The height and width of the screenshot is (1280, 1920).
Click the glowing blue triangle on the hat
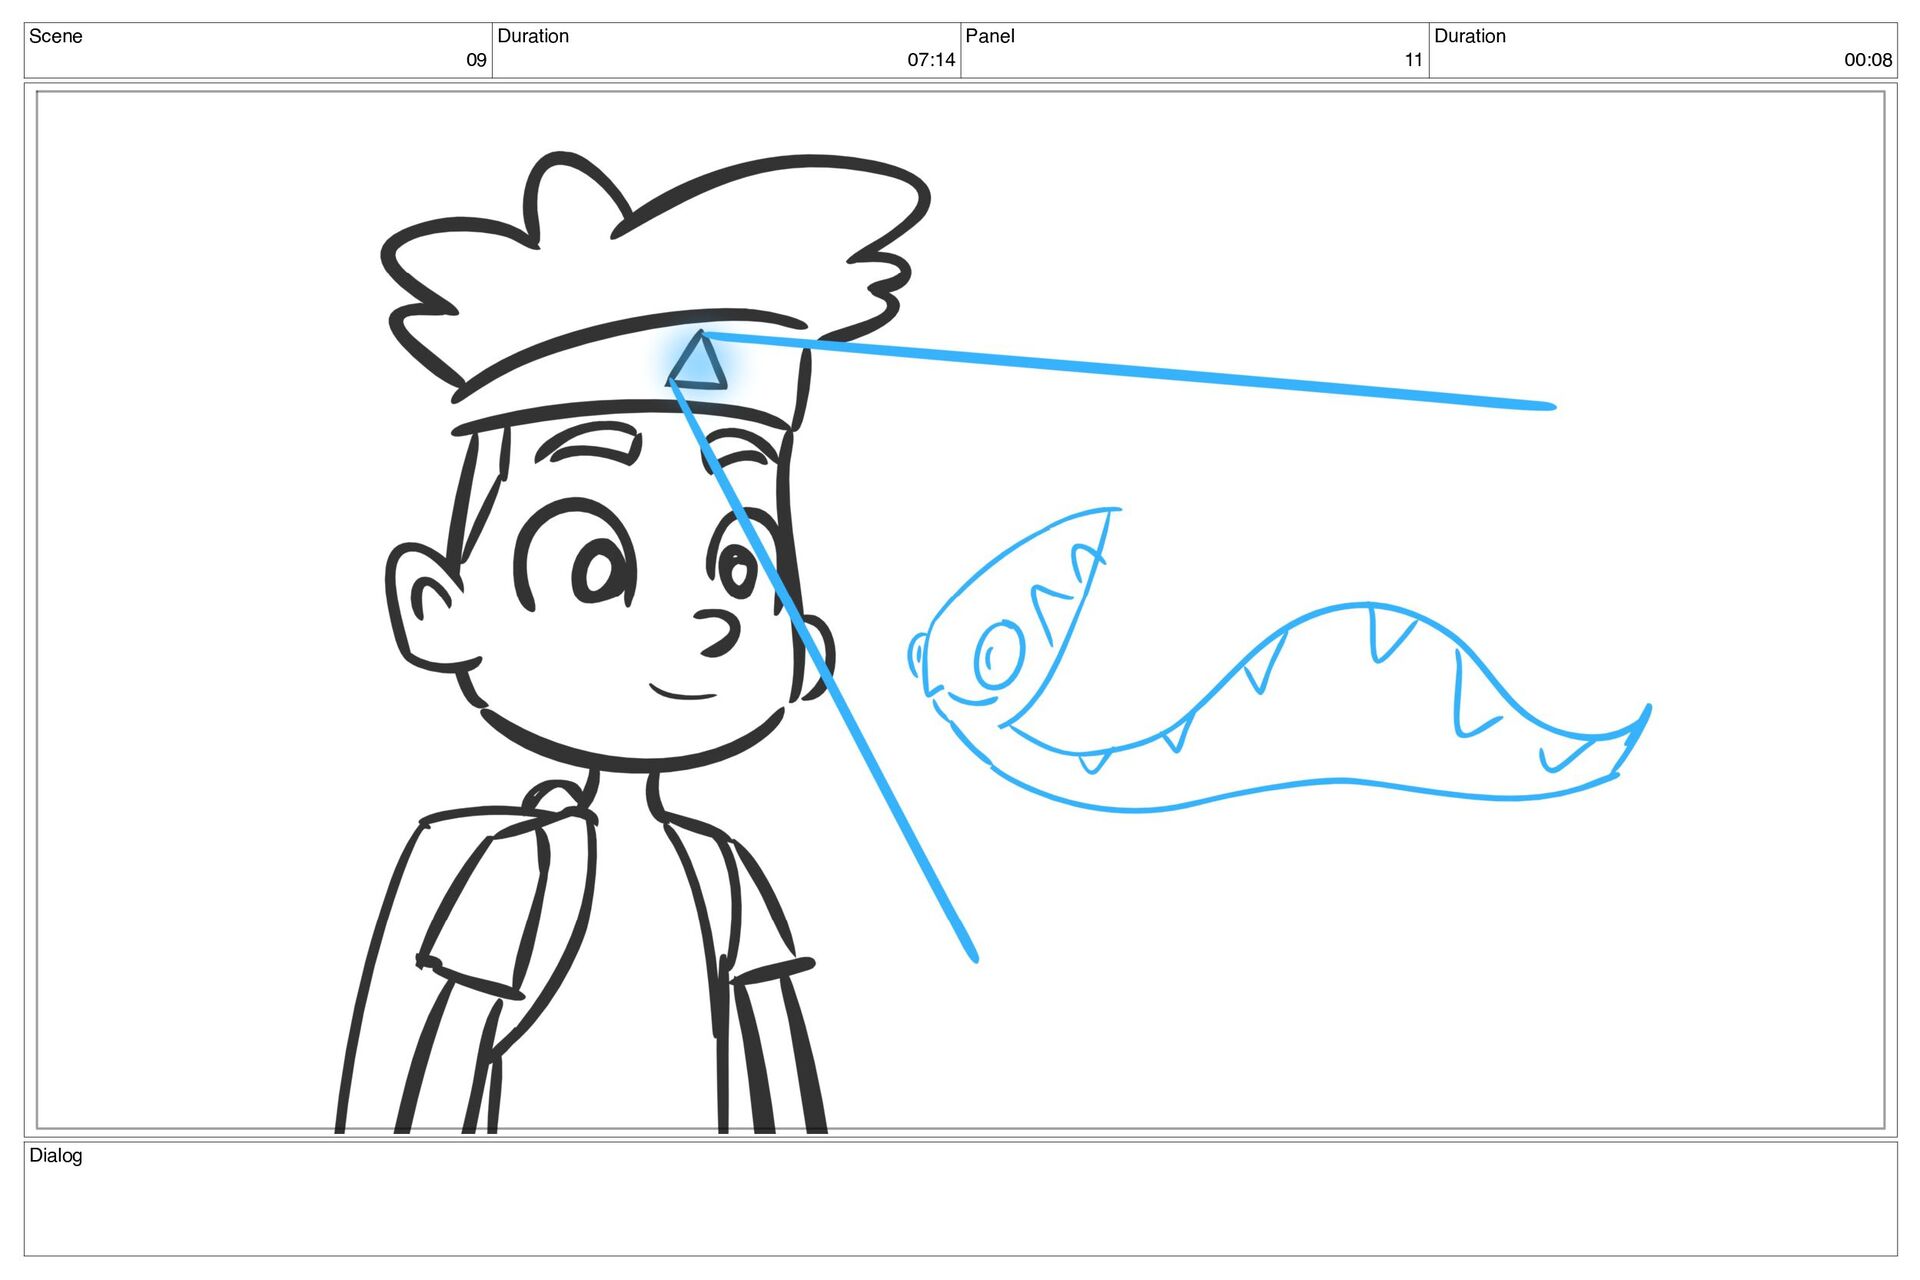[x=698, y=361]
